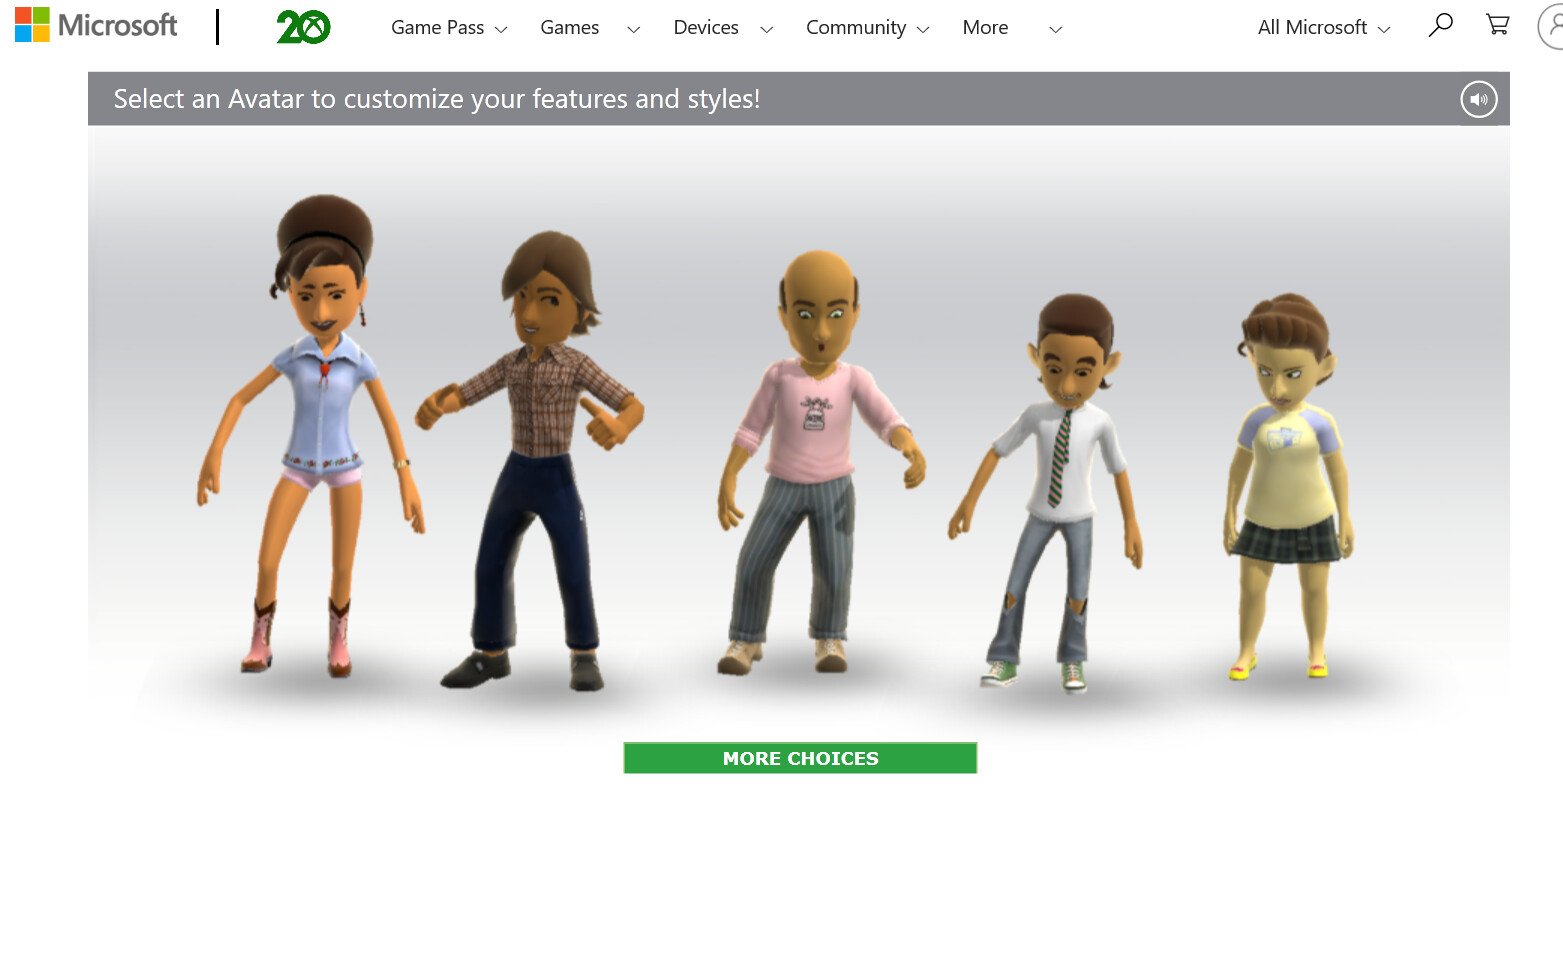This screenshot has height=961, width=1563.
Task: Click the search magnifier in the header
Action: [1440, 26]
